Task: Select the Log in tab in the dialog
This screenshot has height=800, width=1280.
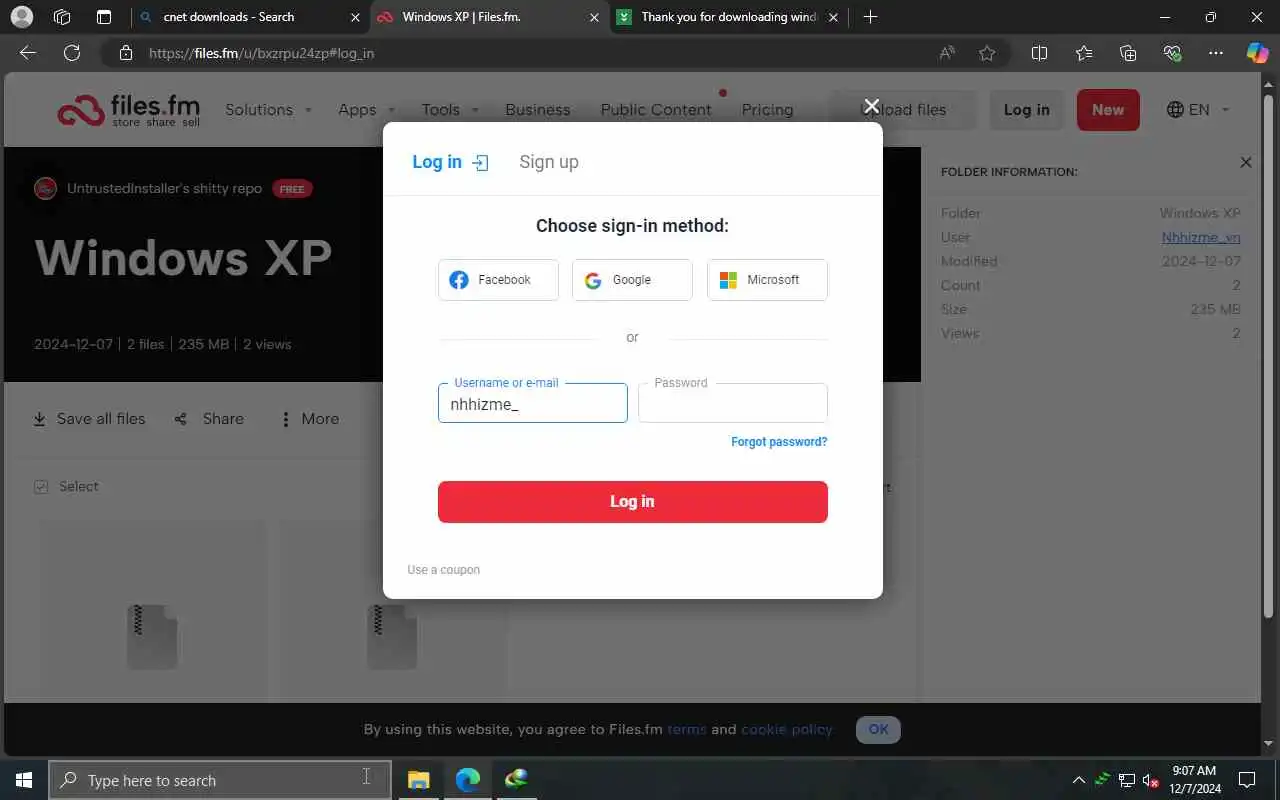Action: point(450,162)
